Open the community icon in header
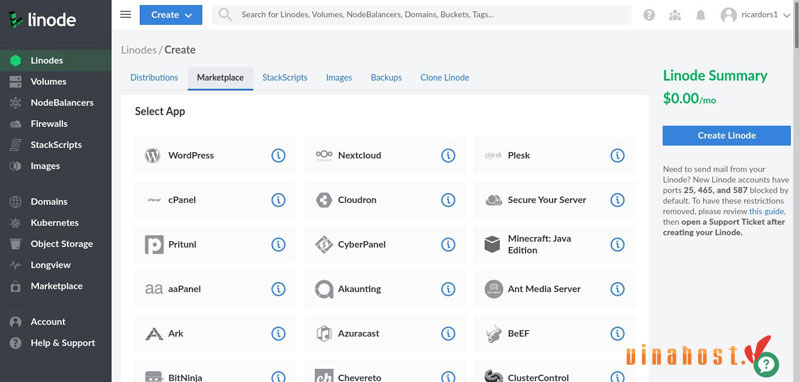 (675, 15)
